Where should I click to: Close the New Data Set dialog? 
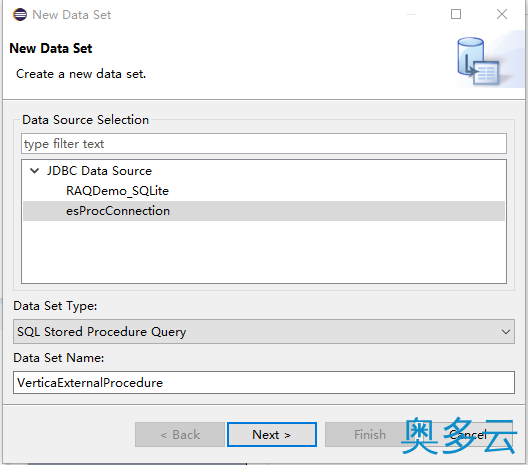pos(502,14)
